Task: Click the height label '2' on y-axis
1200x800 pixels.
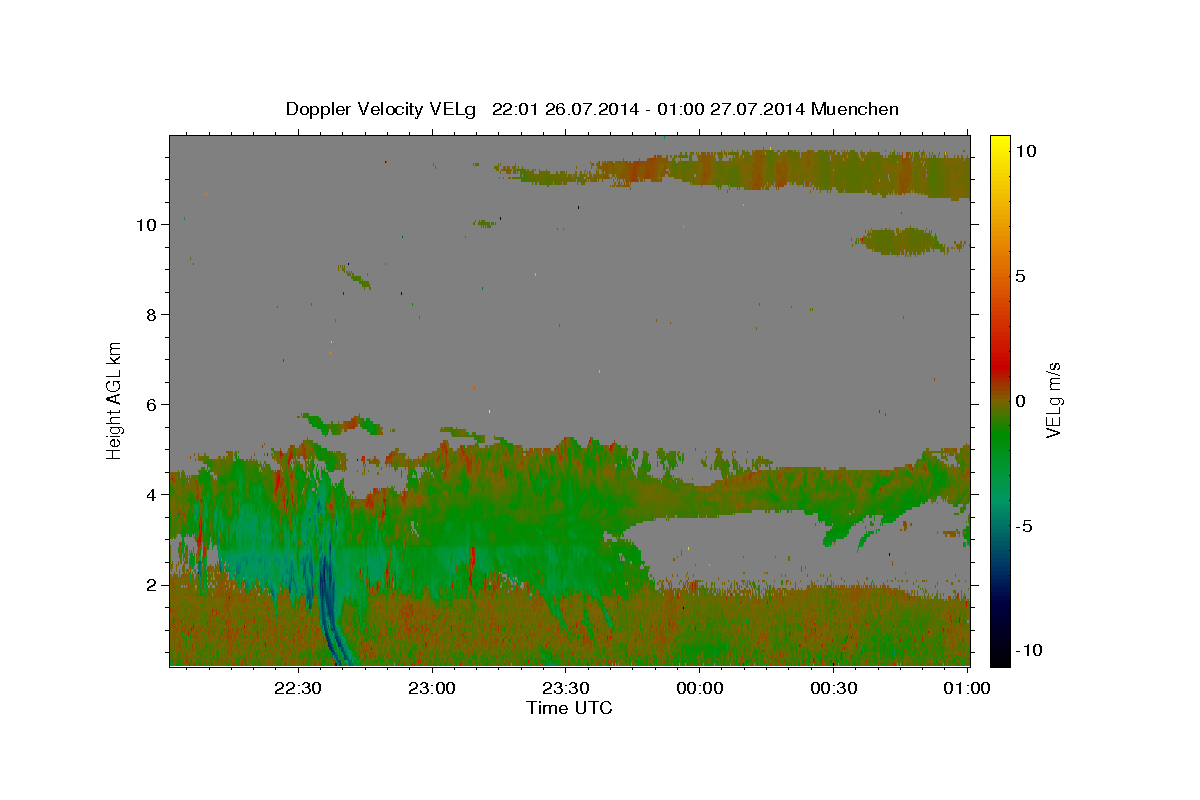Action: coord(152,585)
